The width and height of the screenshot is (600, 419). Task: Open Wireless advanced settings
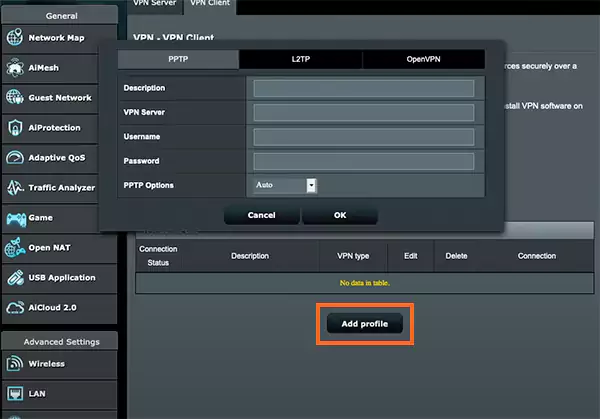(x=59, y=364)
